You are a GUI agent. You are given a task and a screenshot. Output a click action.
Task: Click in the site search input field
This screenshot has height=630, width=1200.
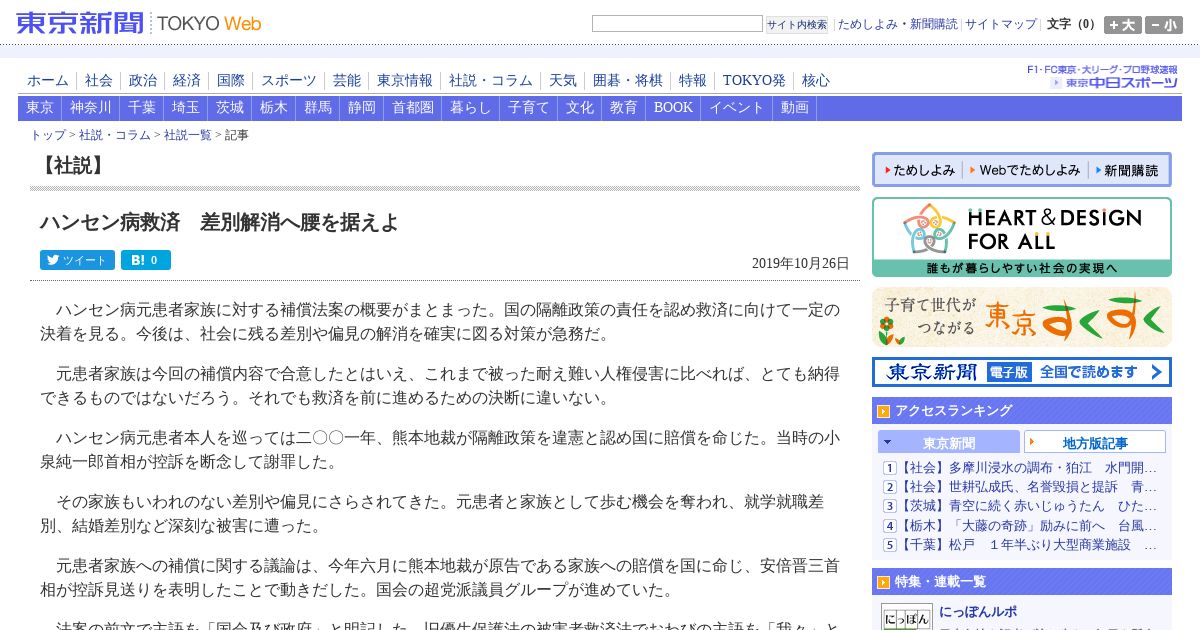point(677,24)
